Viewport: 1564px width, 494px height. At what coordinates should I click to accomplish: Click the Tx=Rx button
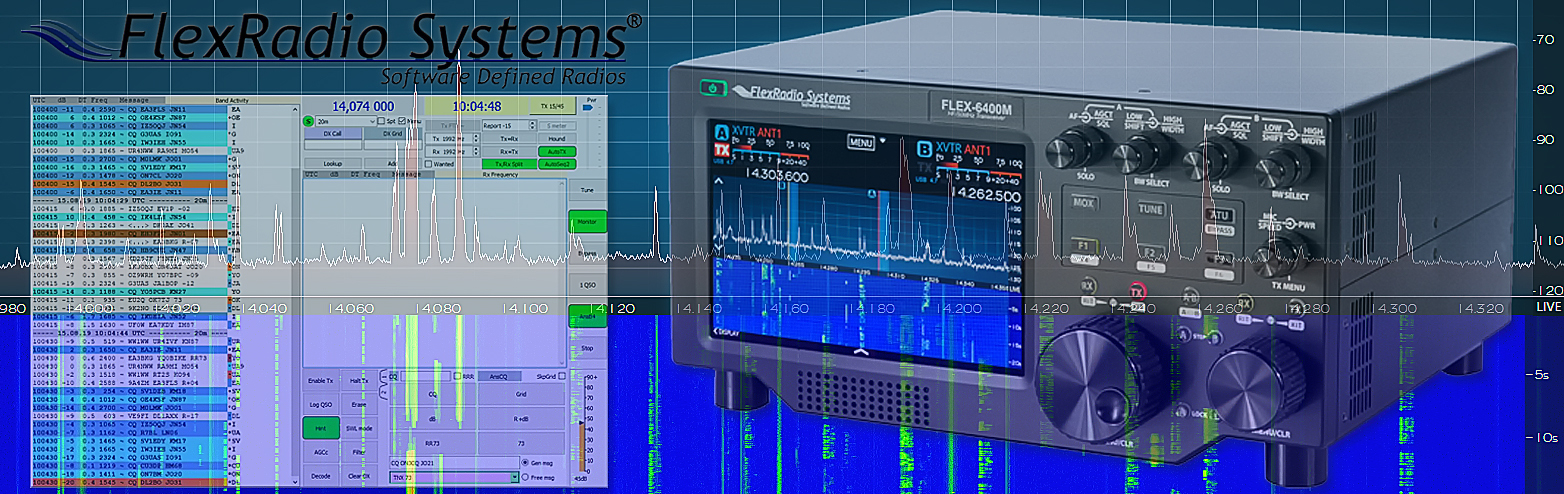coord(509,139)
